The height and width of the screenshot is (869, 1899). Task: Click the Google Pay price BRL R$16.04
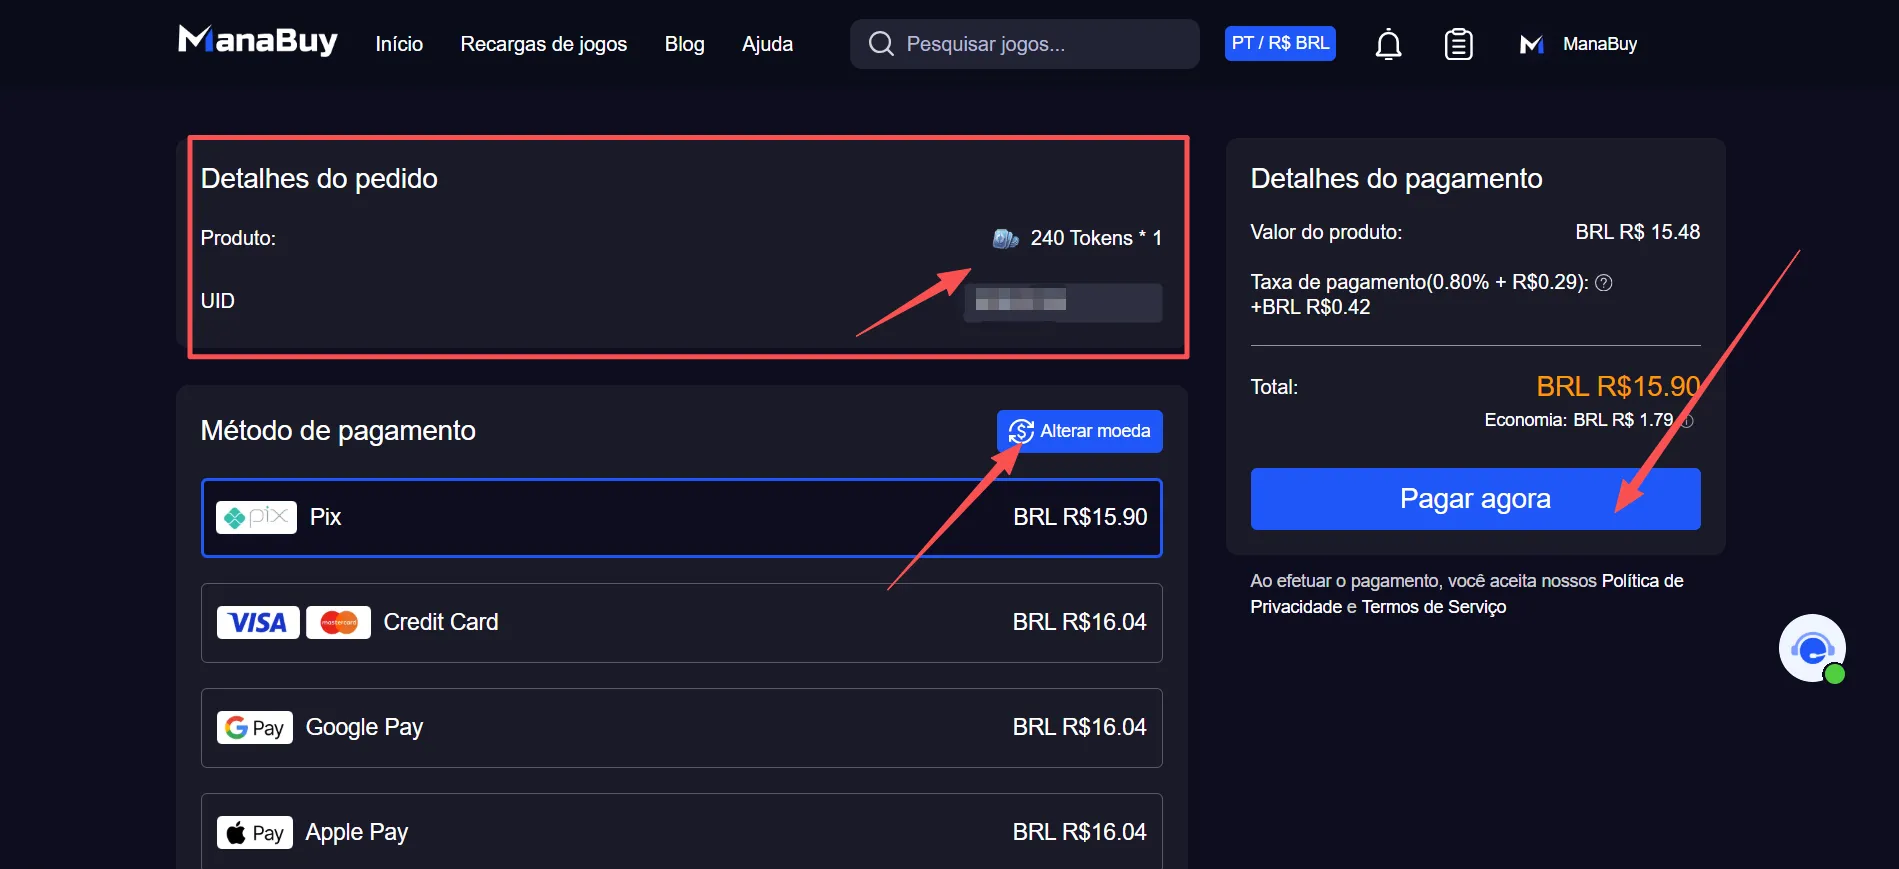tap(1080, 727)
